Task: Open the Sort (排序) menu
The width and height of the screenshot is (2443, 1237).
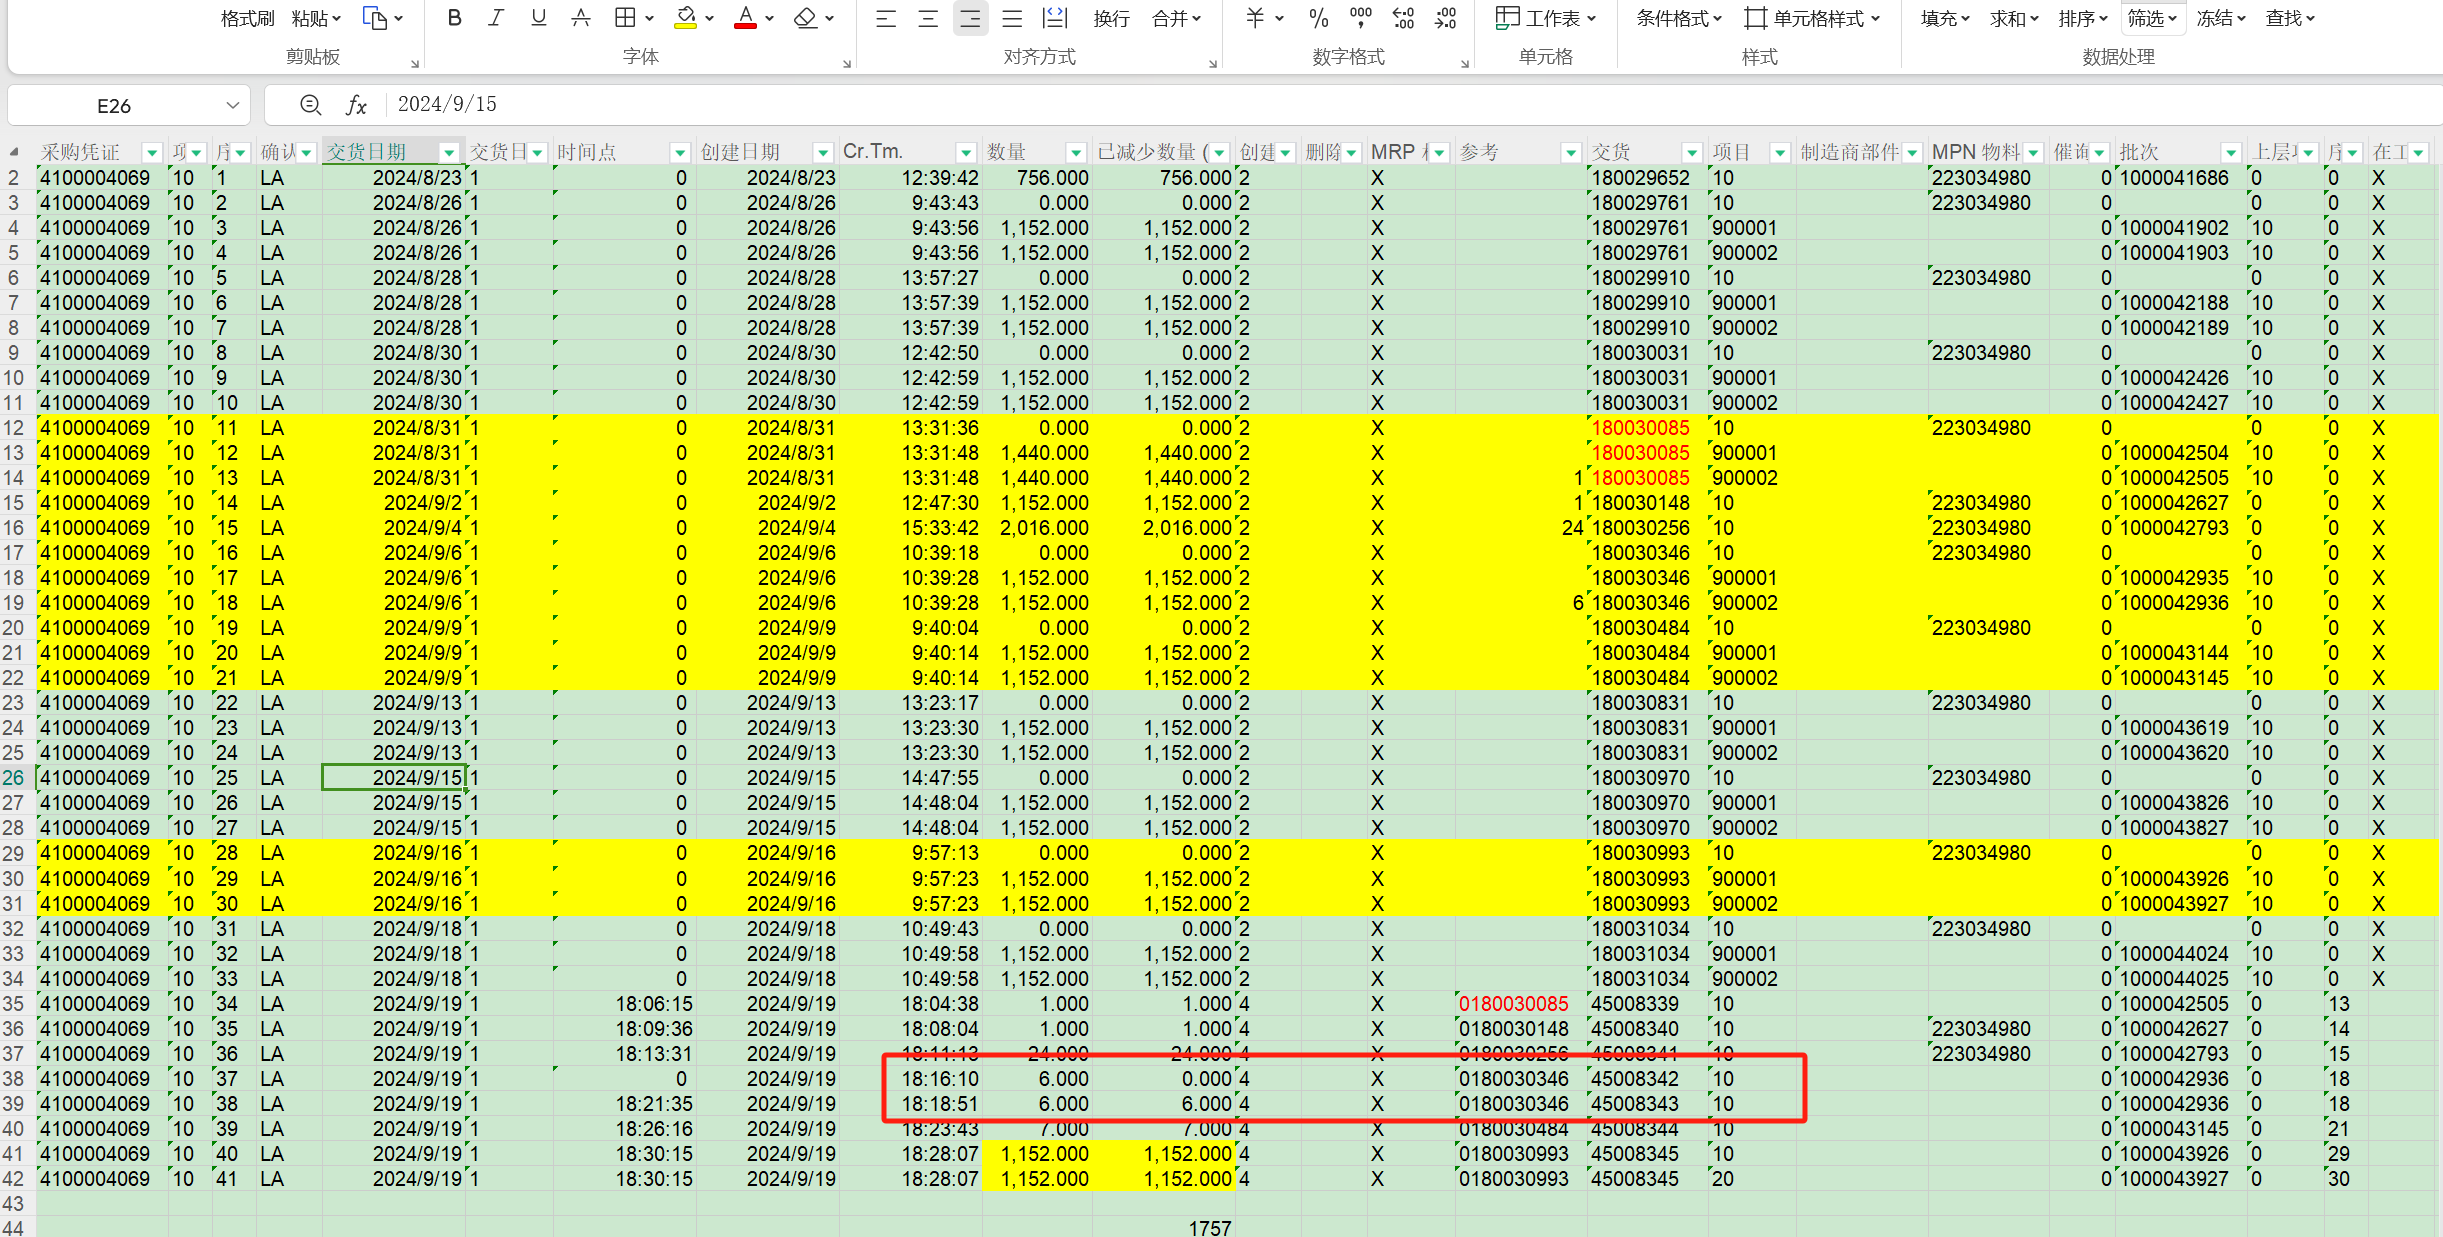Action: (2083, 18)
